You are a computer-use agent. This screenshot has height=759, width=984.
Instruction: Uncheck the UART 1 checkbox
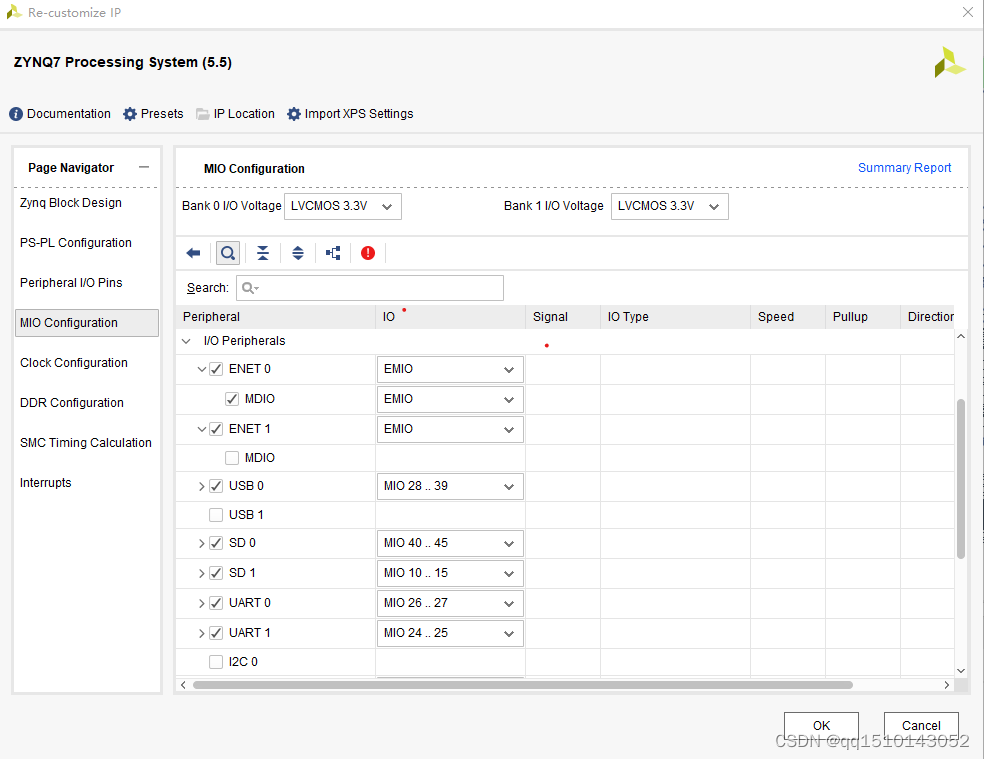tap(216, 633)
